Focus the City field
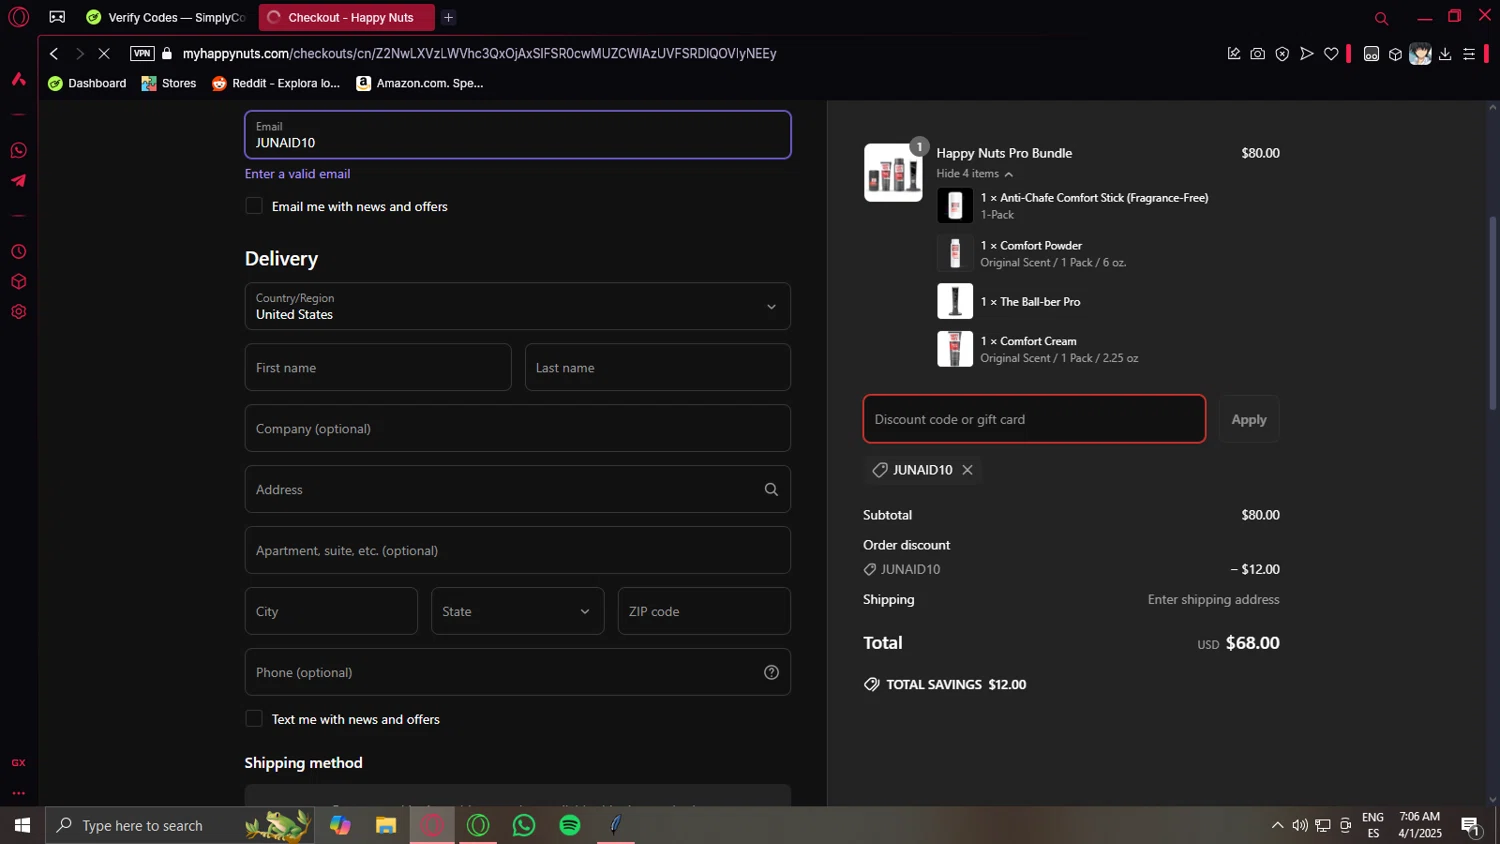Screen dimensions: 1500x844 [x=331, y=611]
